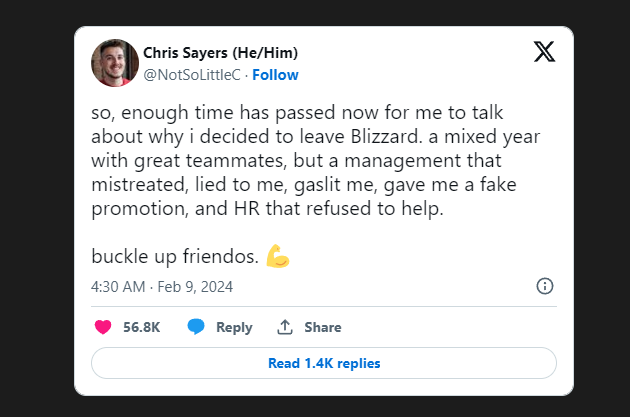
Task: Click the X logo in the corner
Action: click(544, 53)
